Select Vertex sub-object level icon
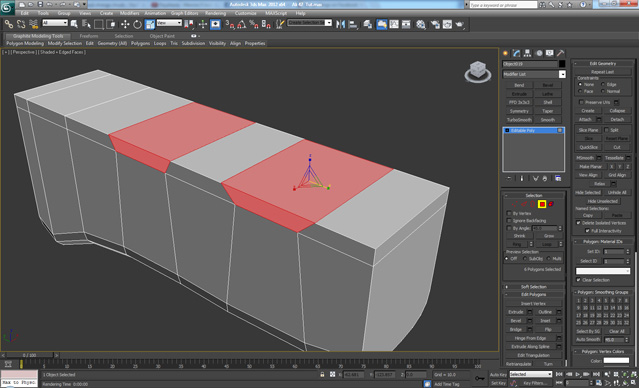 point(515,204)
